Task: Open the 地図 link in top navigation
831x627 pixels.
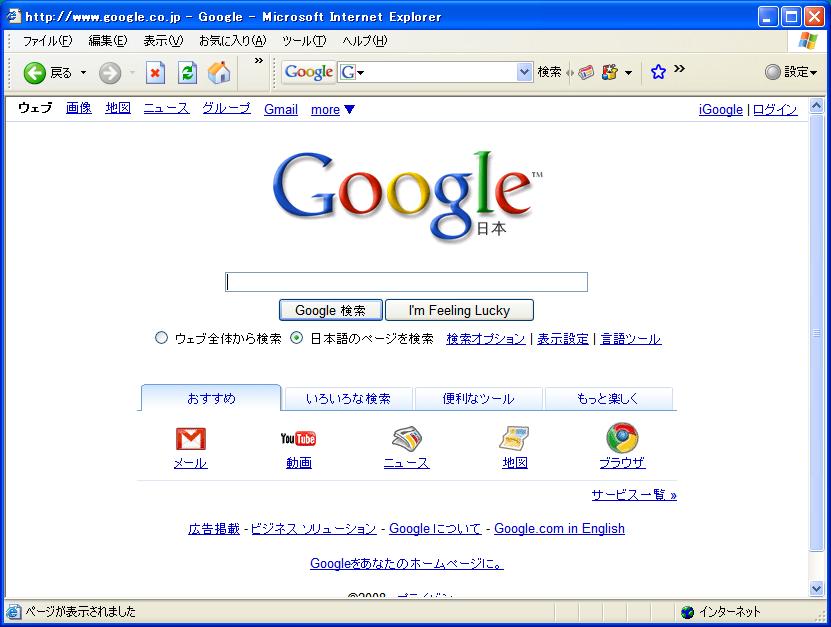Action: 118,108
